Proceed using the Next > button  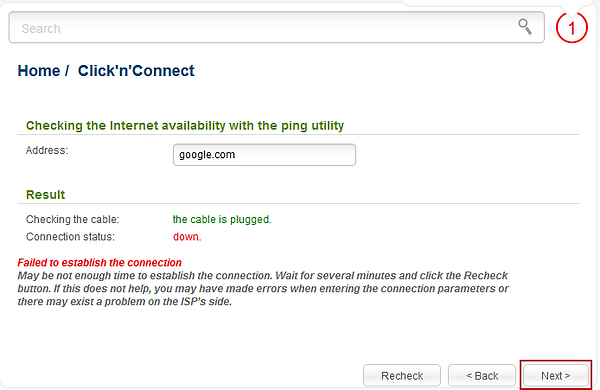[556, 375]
